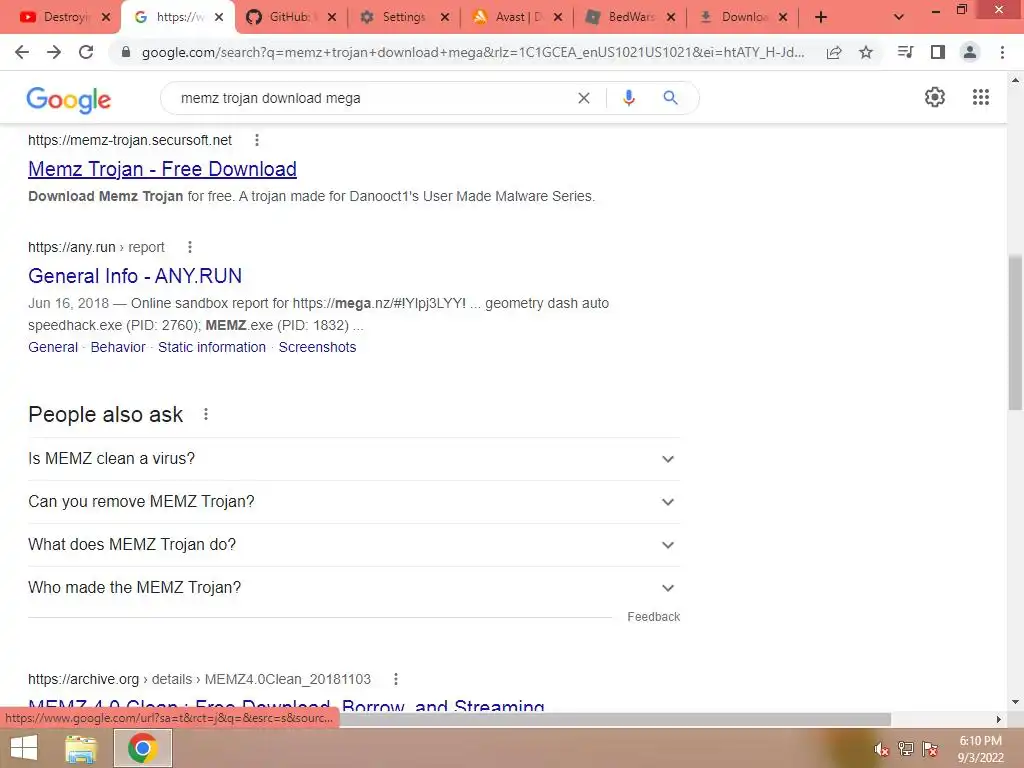Open options for archive.org result
Screen dimensions: 1024x768
(x=396, y=679)
